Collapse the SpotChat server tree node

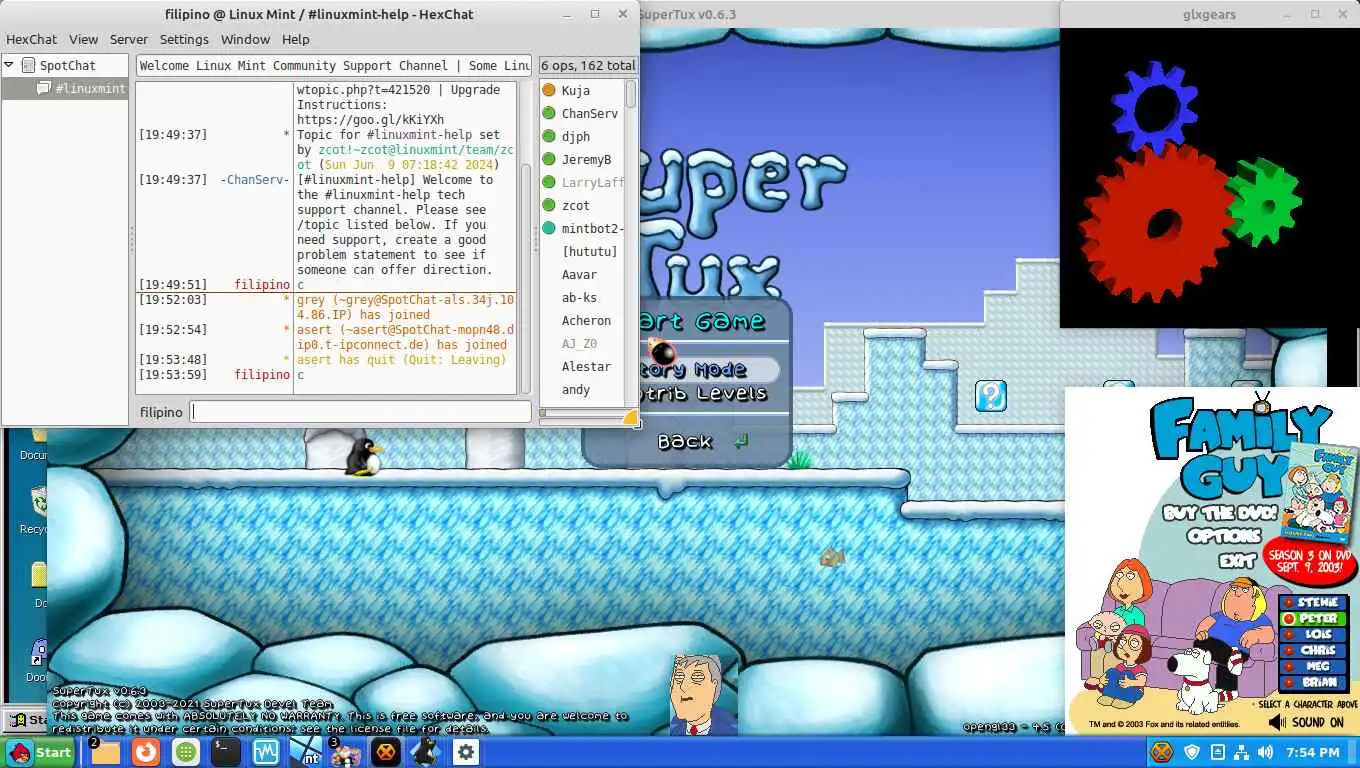[x=9, y=65]
